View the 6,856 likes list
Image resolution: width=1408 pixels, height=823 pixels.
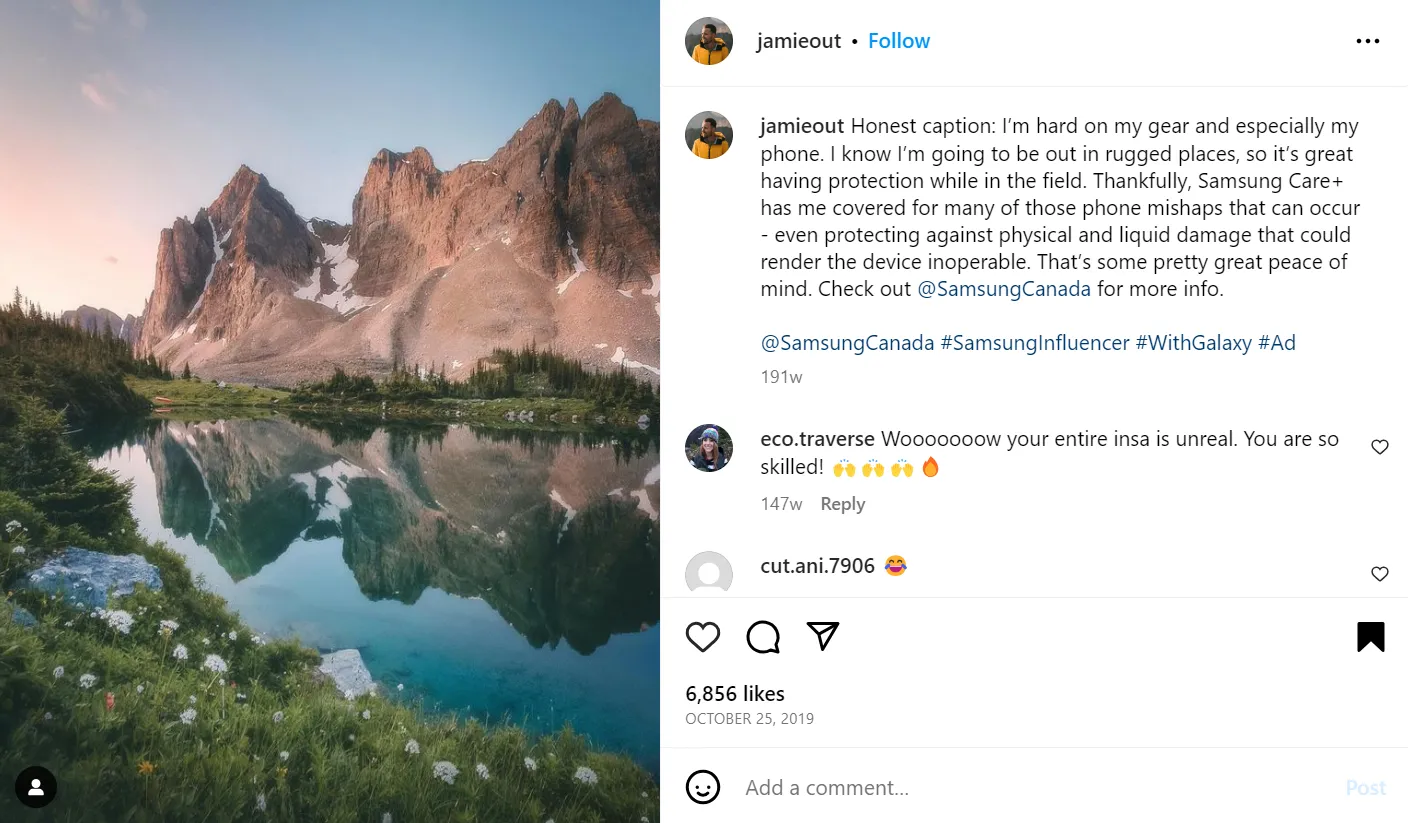735,694
